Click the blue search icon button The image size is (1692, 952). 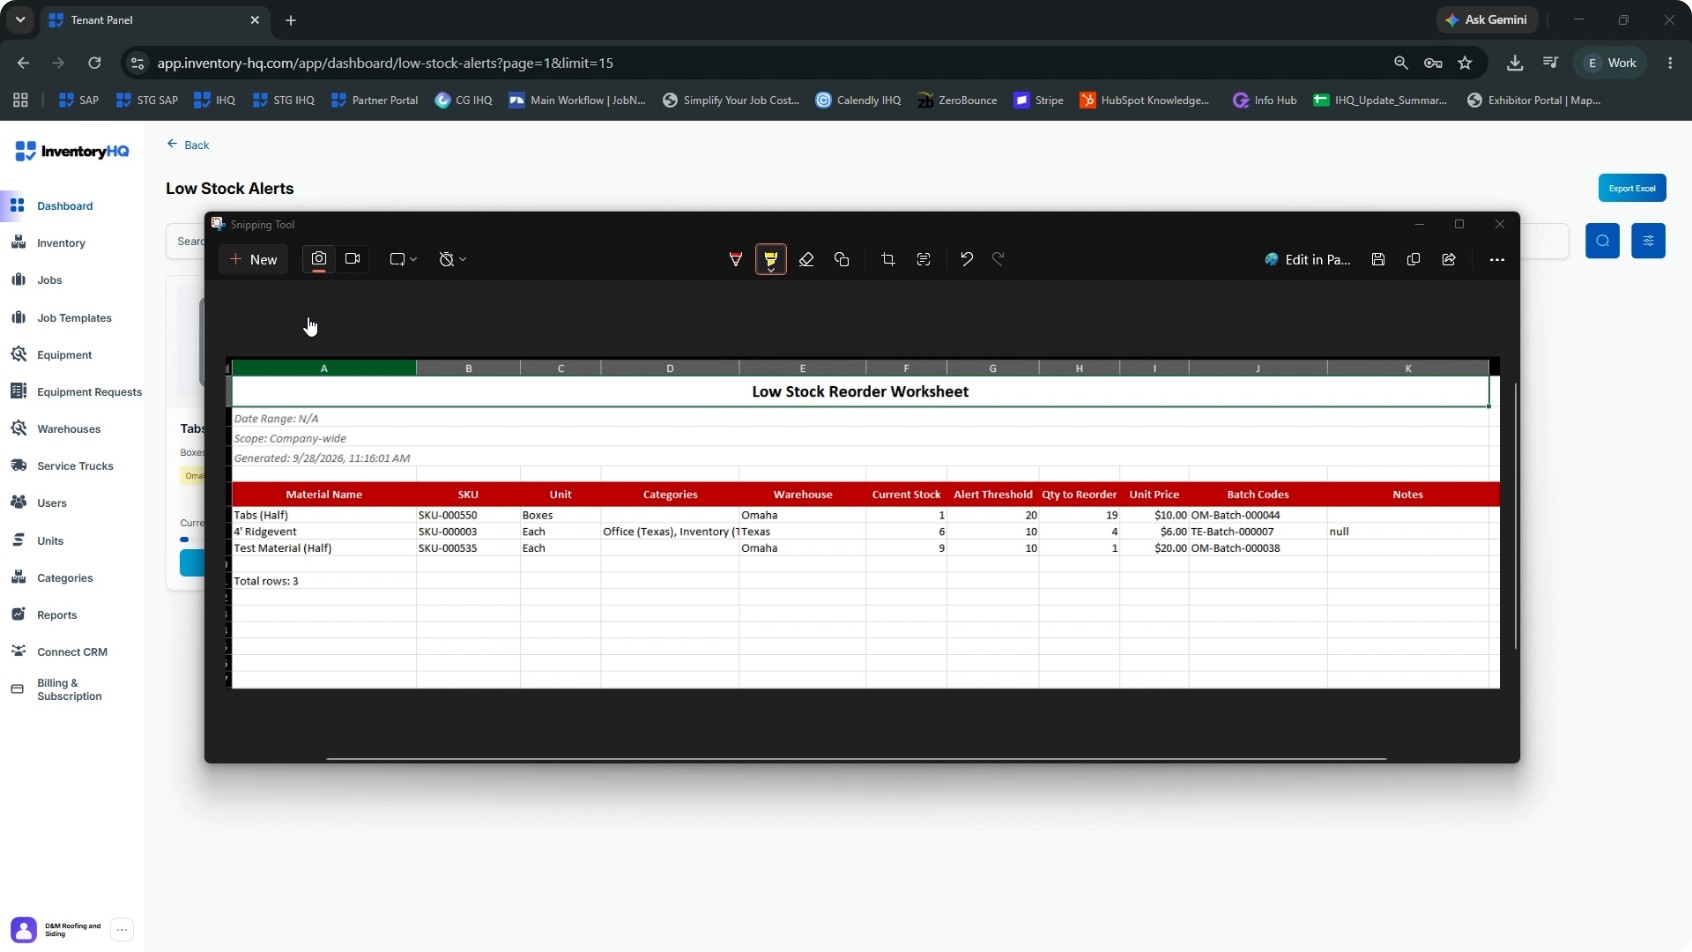(1602, 240)
